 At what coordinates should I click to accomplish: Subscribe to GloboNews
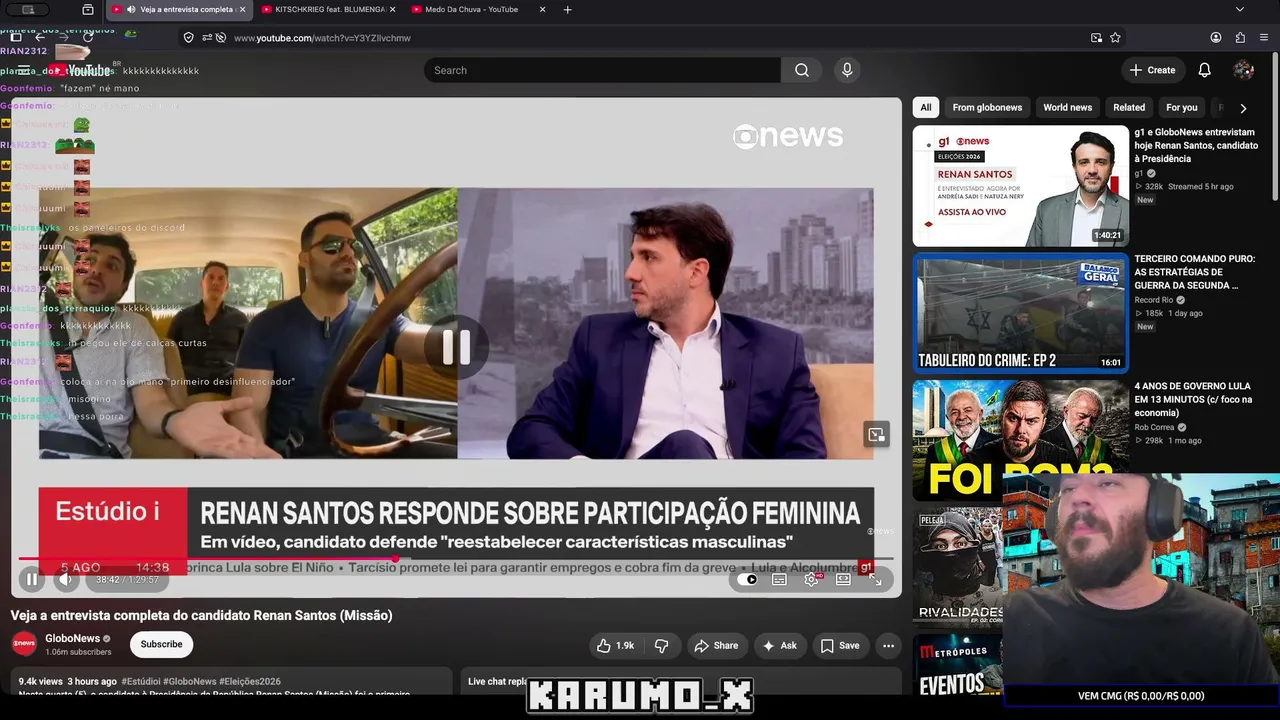161,644
